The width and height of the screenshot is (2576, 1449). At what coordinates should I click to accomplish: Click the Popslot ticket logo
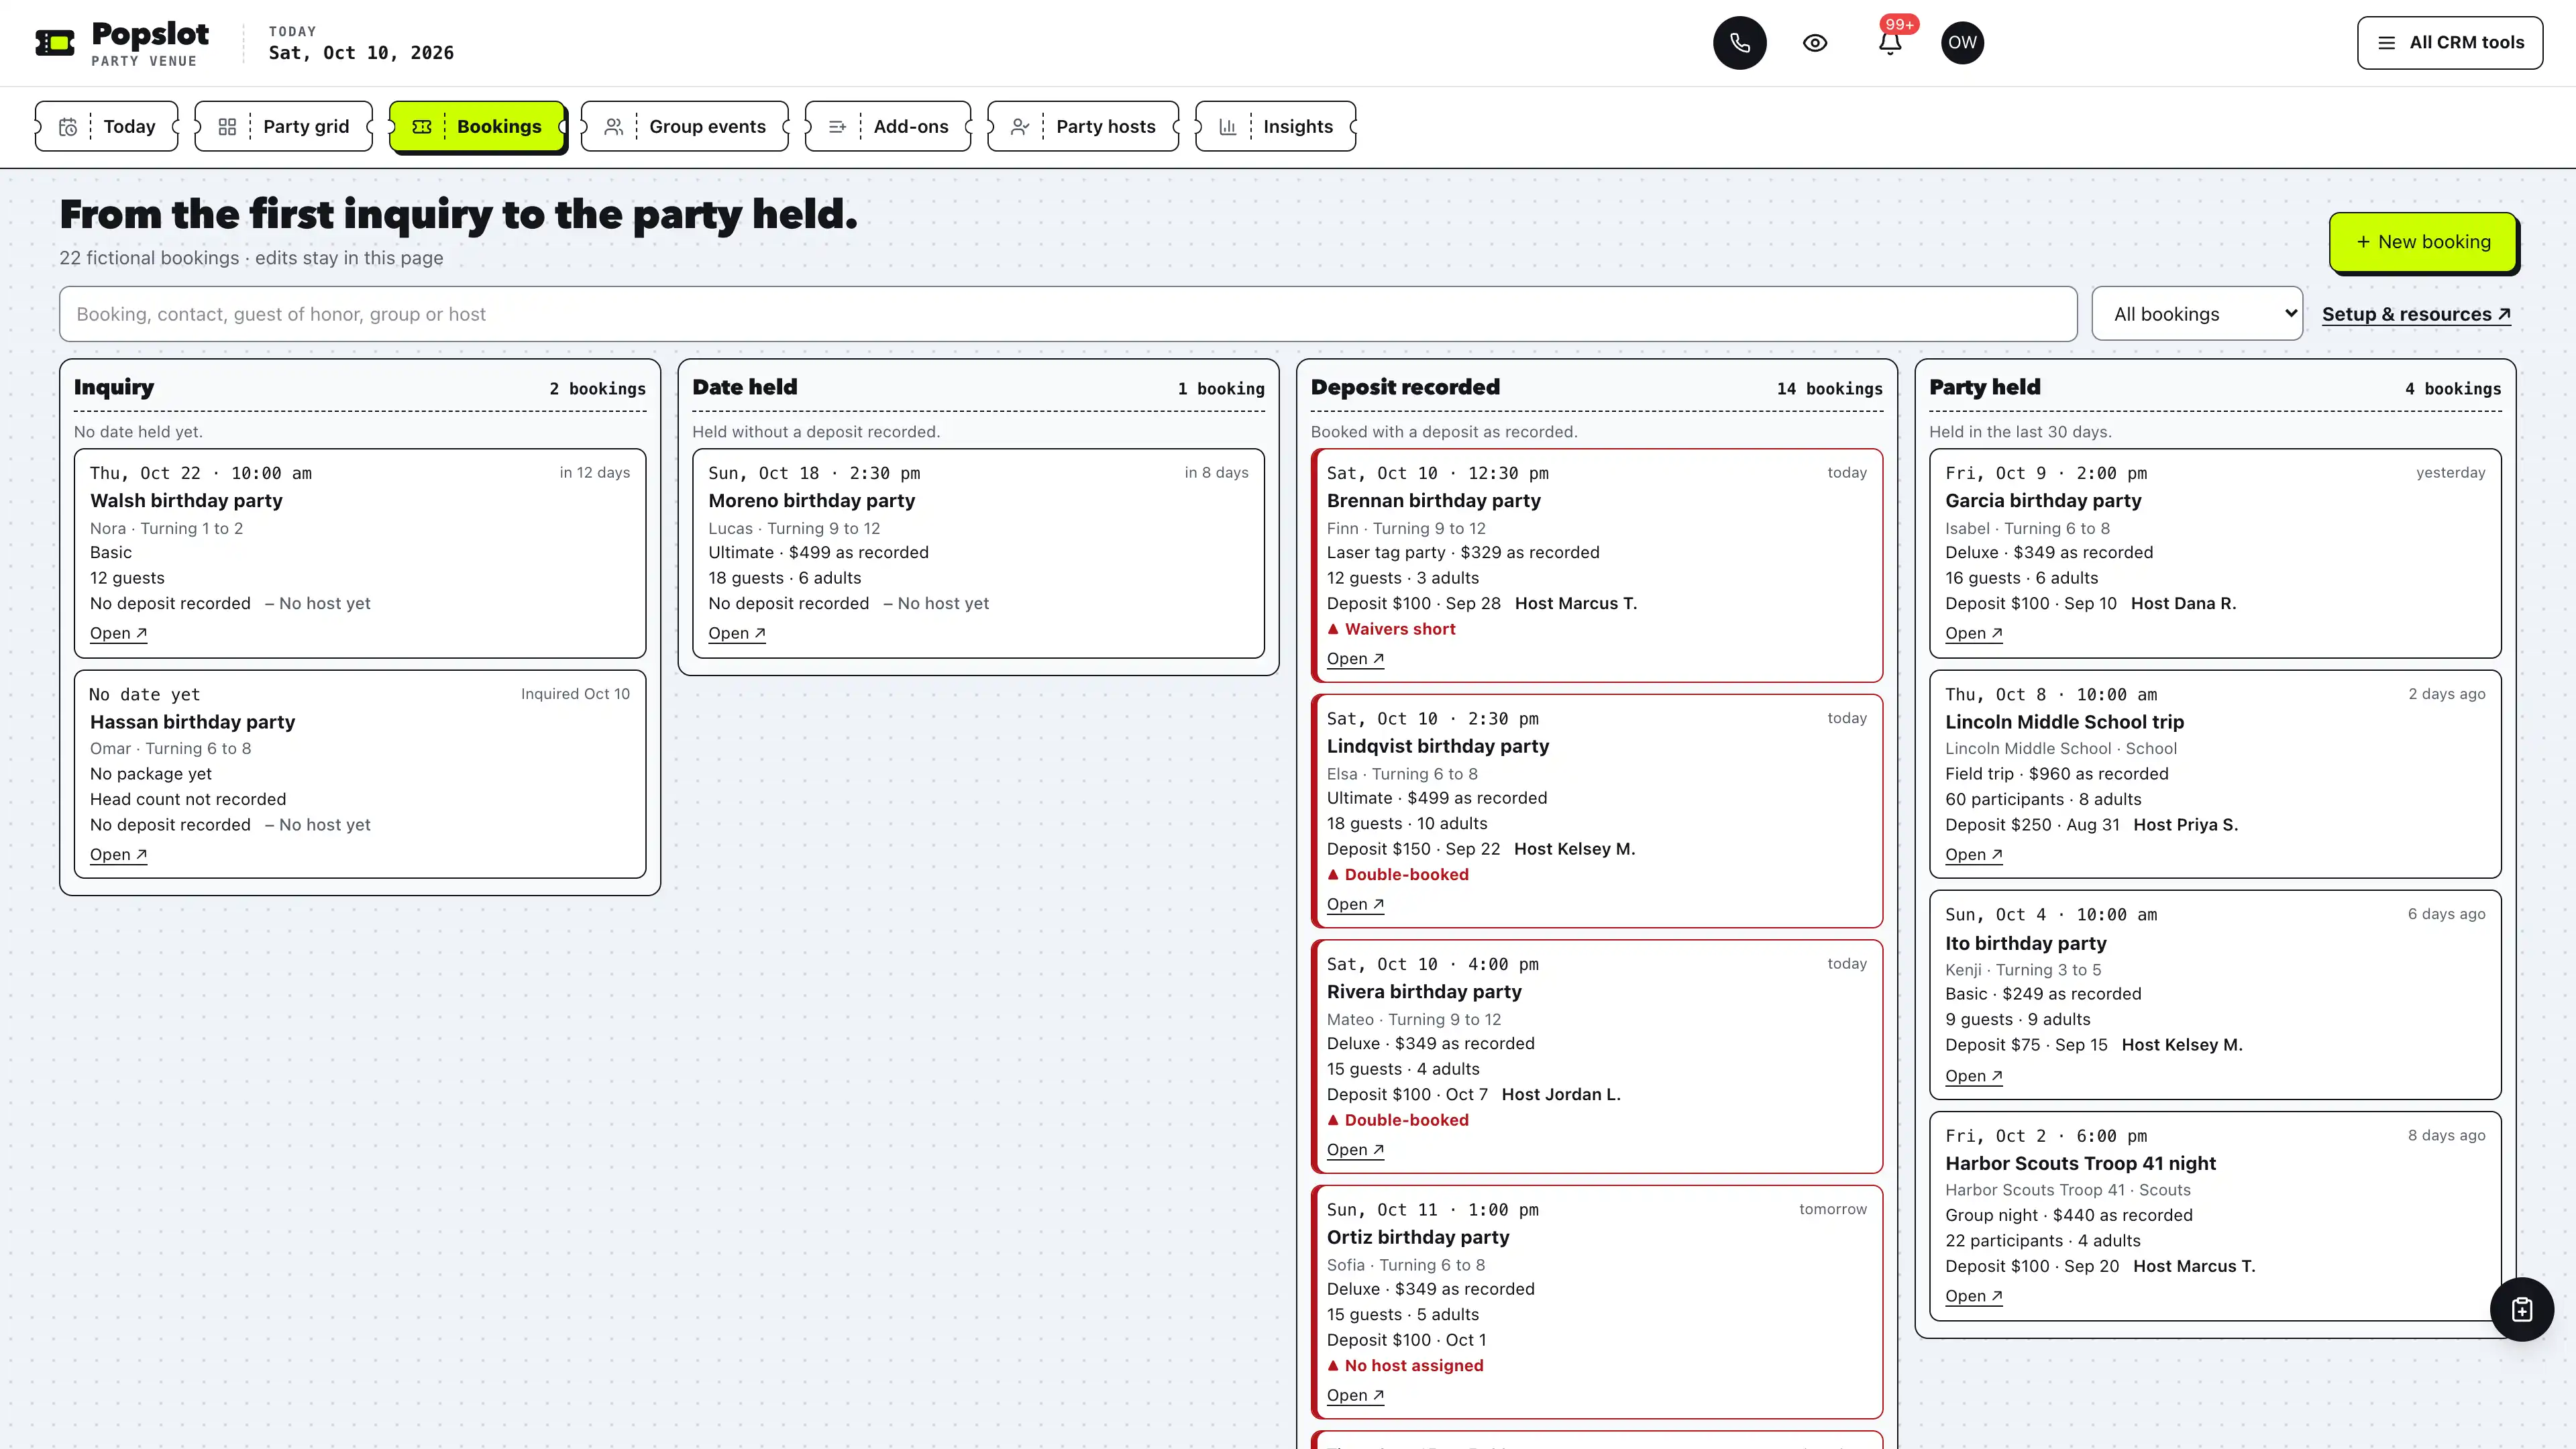tap(55, 43)
